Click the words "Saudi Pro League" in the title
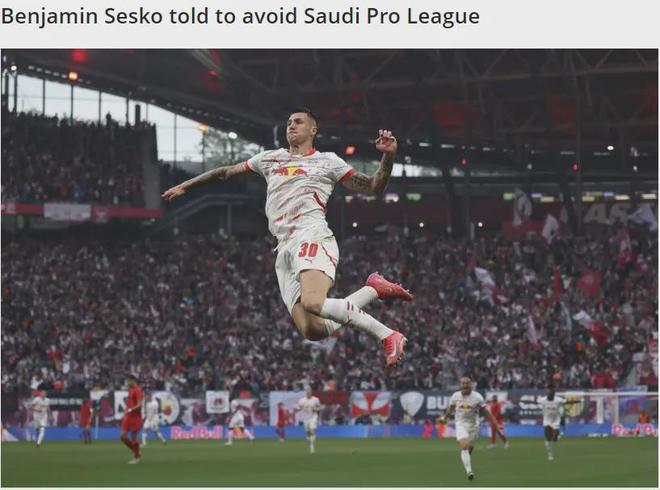Viewport: 660px width, 490px height. coord(391,17)
